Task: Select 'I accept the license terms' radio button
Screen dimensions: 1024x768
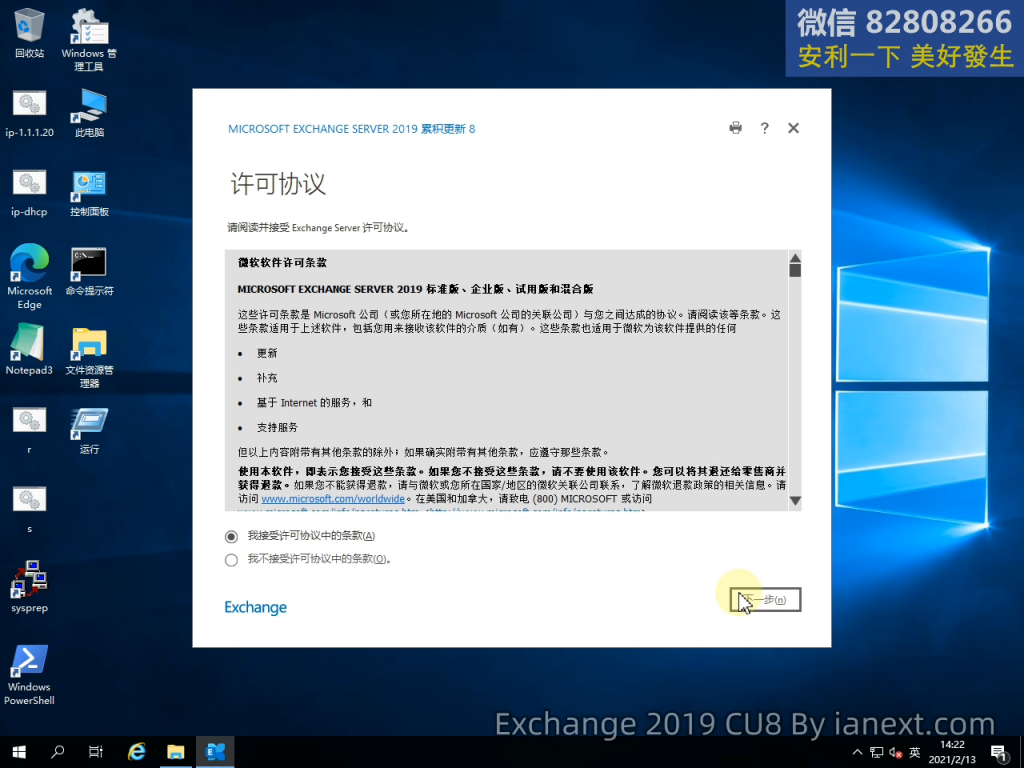Action: click(x=232, y=536)
